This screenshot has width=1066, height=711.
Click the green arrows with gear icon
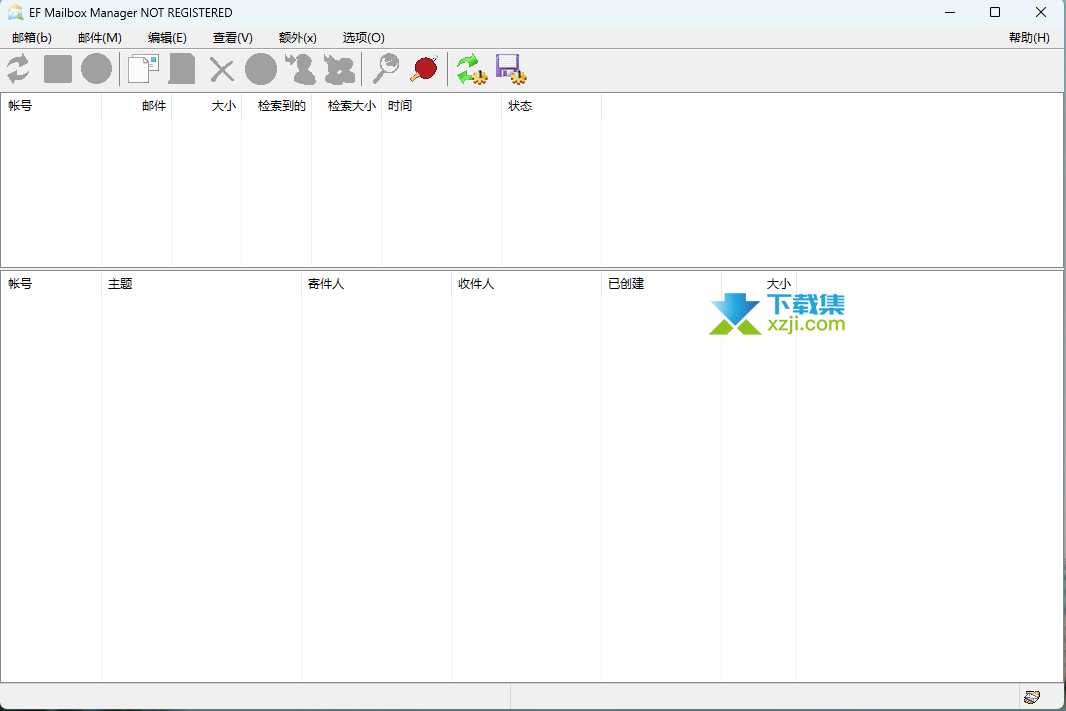click(x=471, y=69)
